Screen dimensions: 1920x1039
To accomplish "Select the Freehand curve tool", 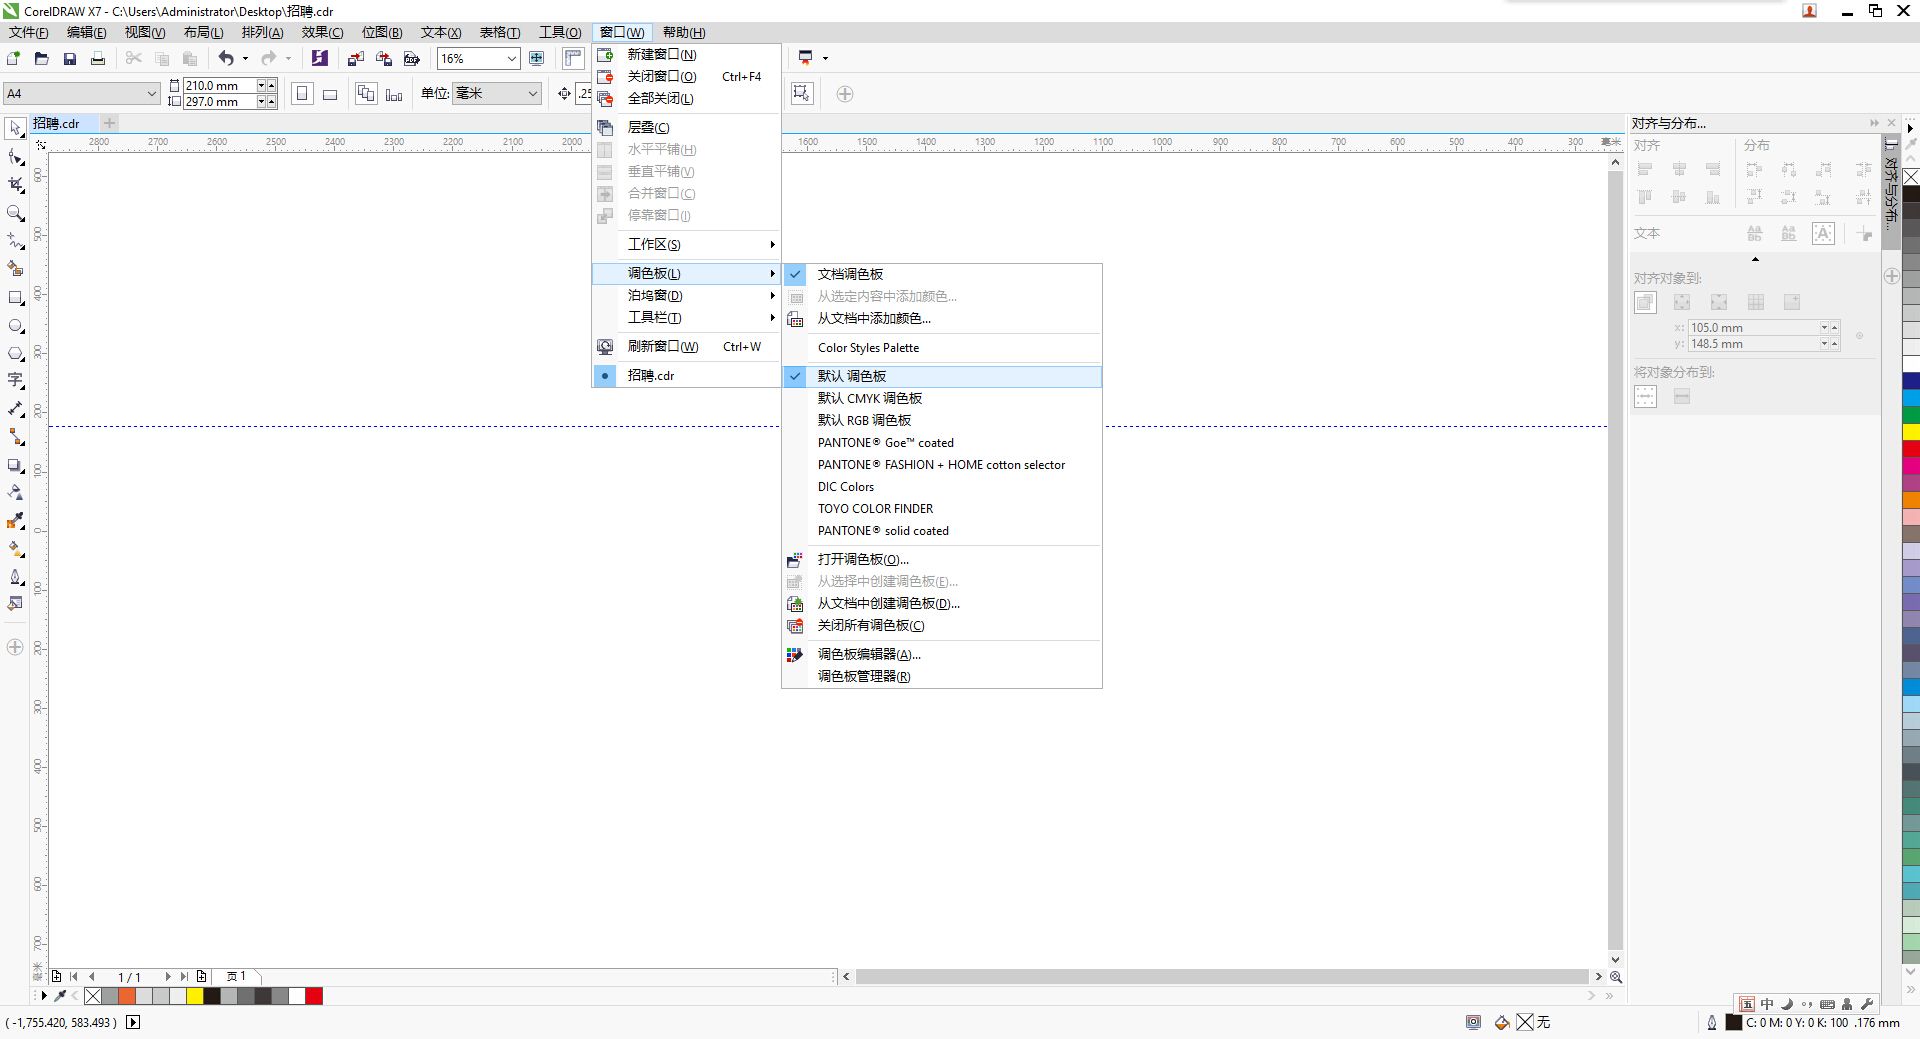I will 15,241.
